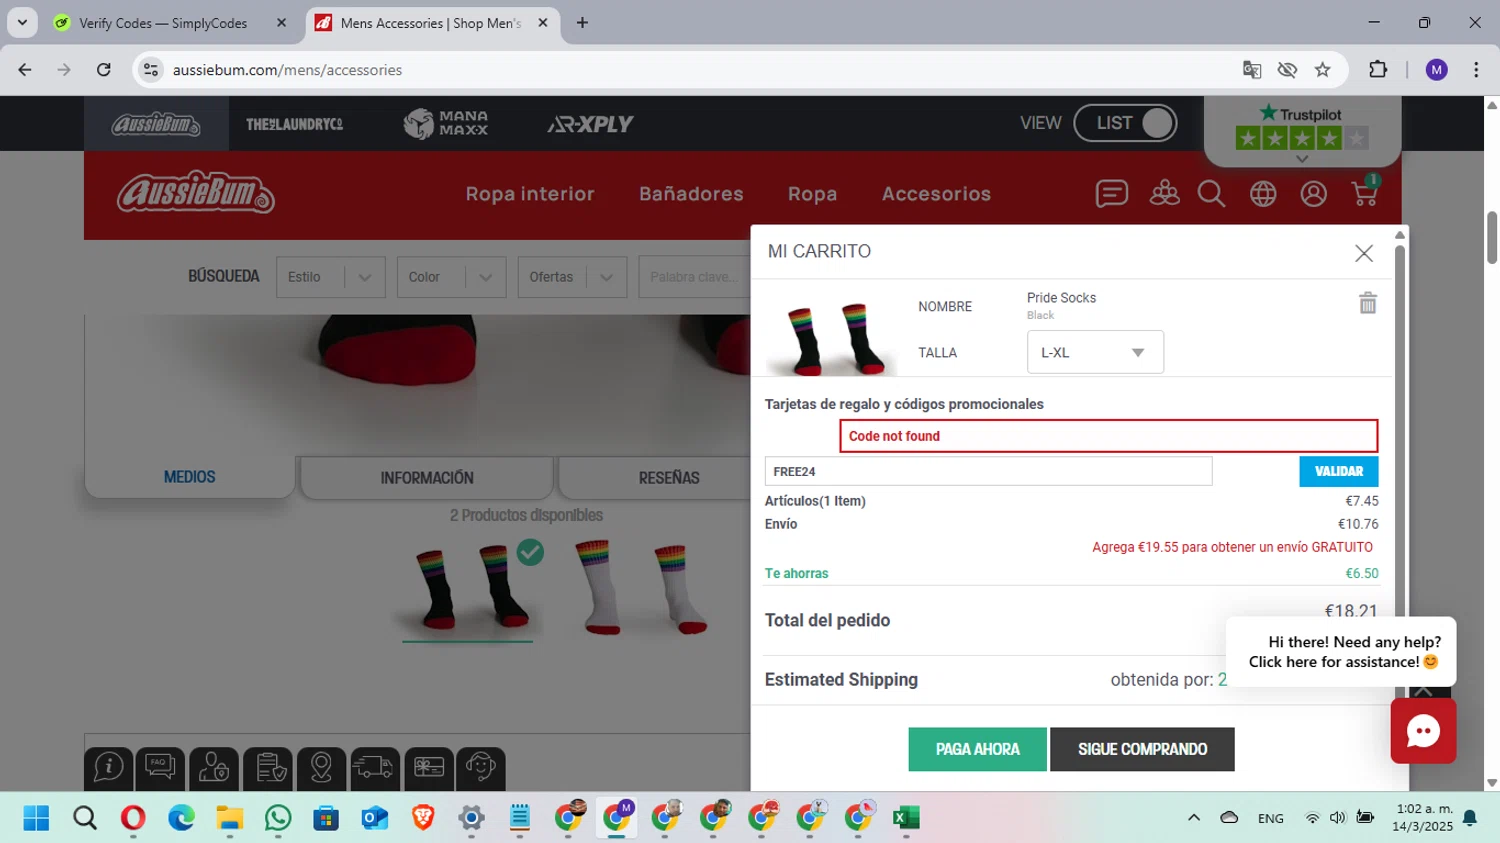The width and height of the screenshot is (1500, 843).
Task: Click the VALIDAR button
Action: click(x=1338, y=471)
